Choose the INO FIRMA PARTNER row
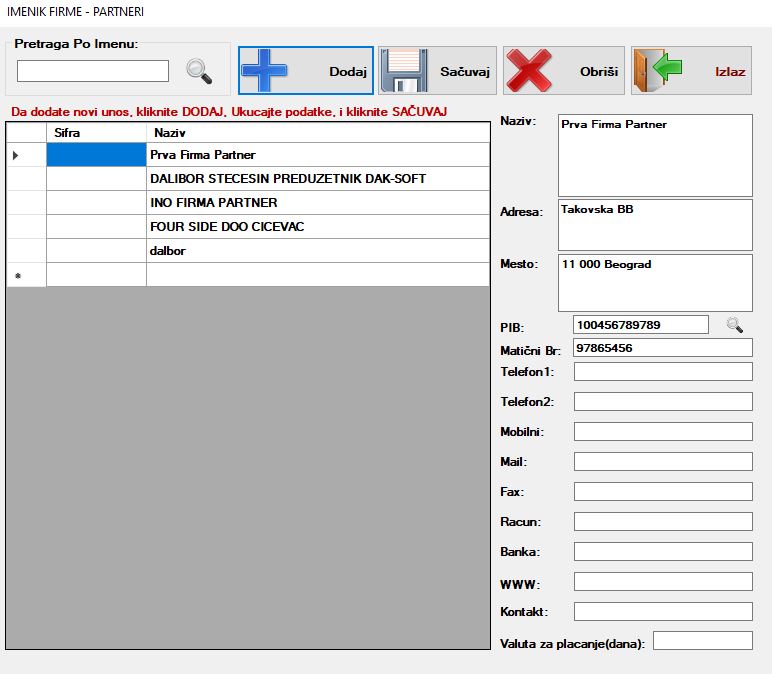 pos(318,203)
